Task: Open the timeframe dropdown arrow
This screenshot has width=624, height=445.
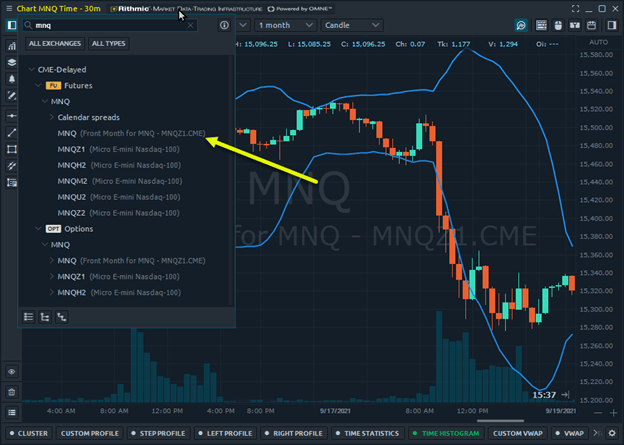Action: [243, 25]
